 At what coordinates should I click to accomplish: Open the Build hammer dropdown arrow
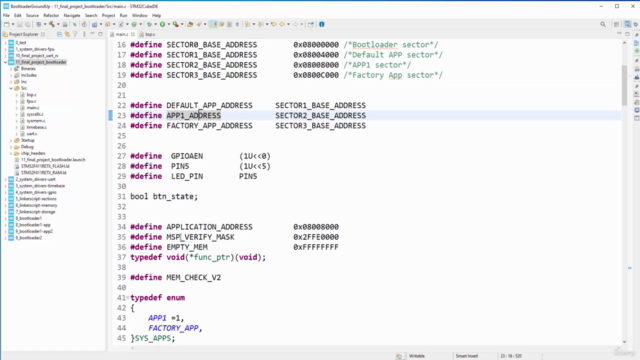pyautogui.click(x=58, y=24)
